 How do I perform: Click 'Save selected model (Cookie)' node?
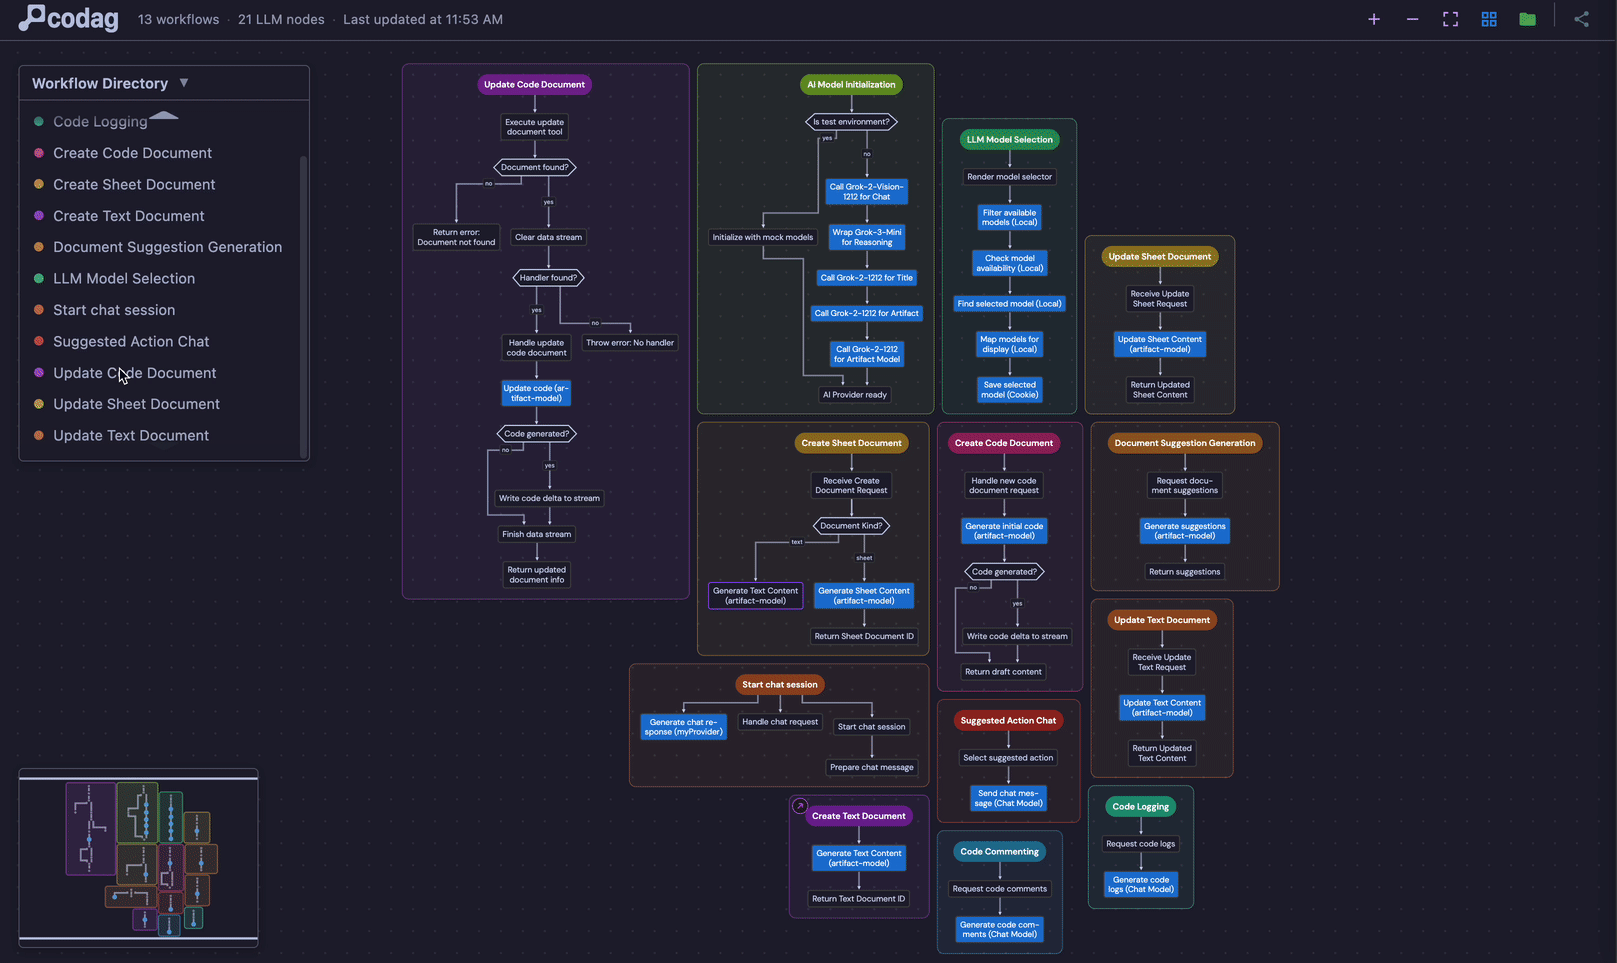[x=1009, y=390]
